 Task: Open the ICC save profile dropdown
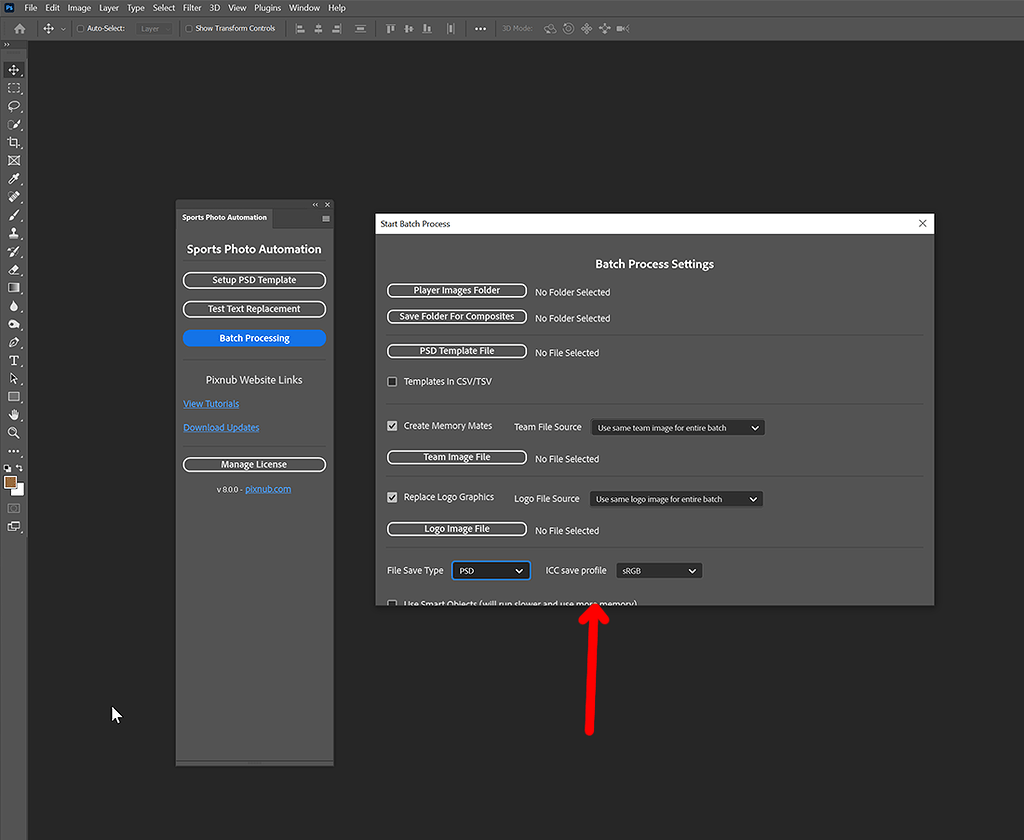(658, 570)
